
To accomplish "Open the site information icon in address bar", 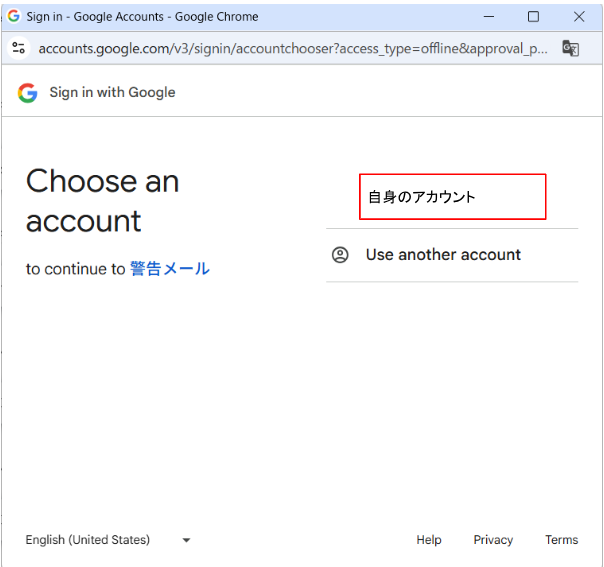I will pyautogui.click(x=18, y=48).
